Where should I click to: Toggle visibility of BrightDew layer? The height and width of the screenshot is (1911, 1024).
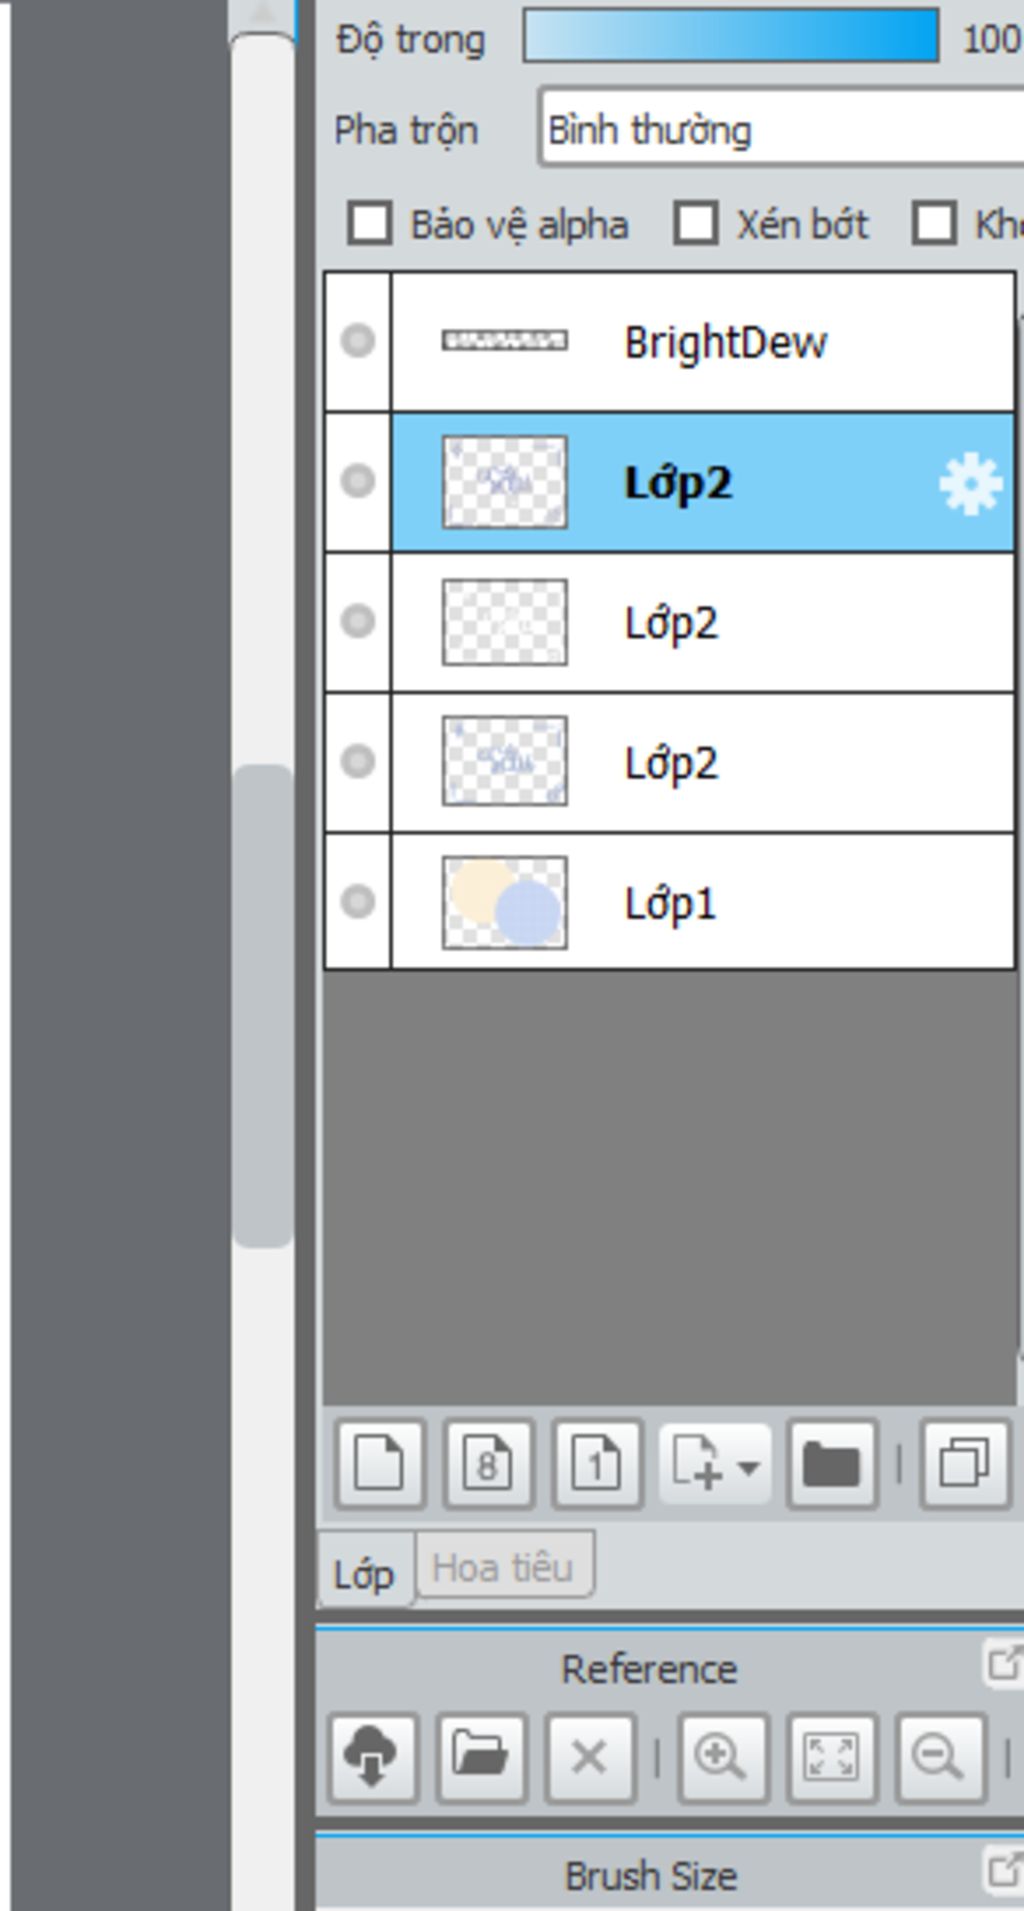[357, 341]
